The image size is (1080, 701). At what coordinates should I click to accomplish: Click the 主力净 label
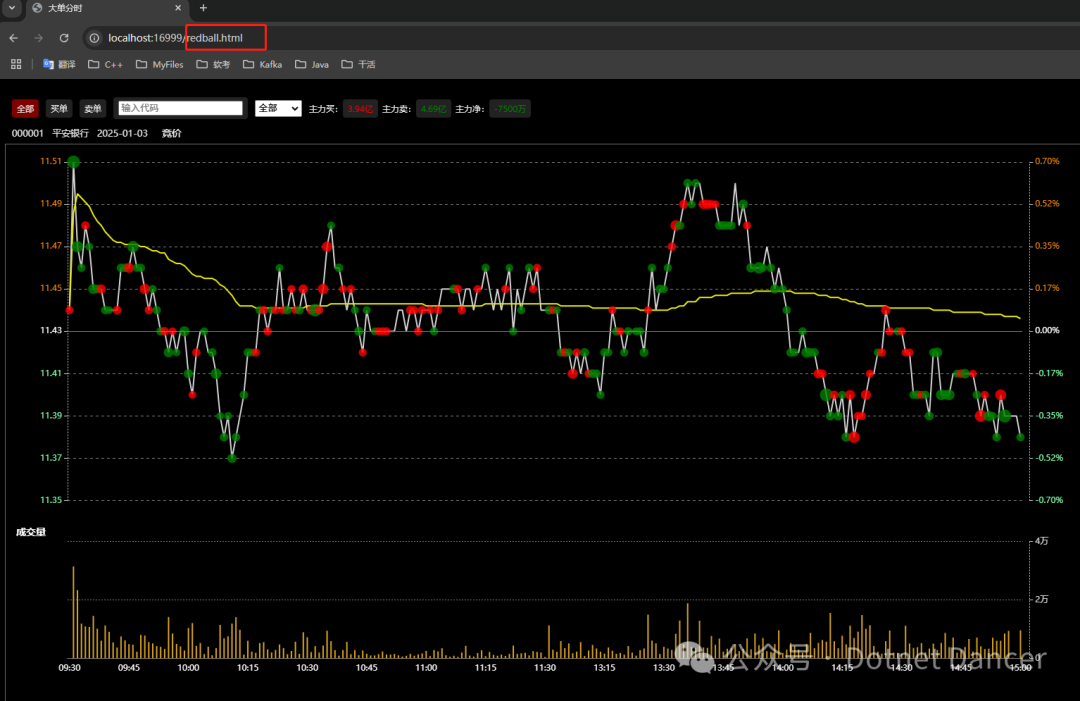470,109
